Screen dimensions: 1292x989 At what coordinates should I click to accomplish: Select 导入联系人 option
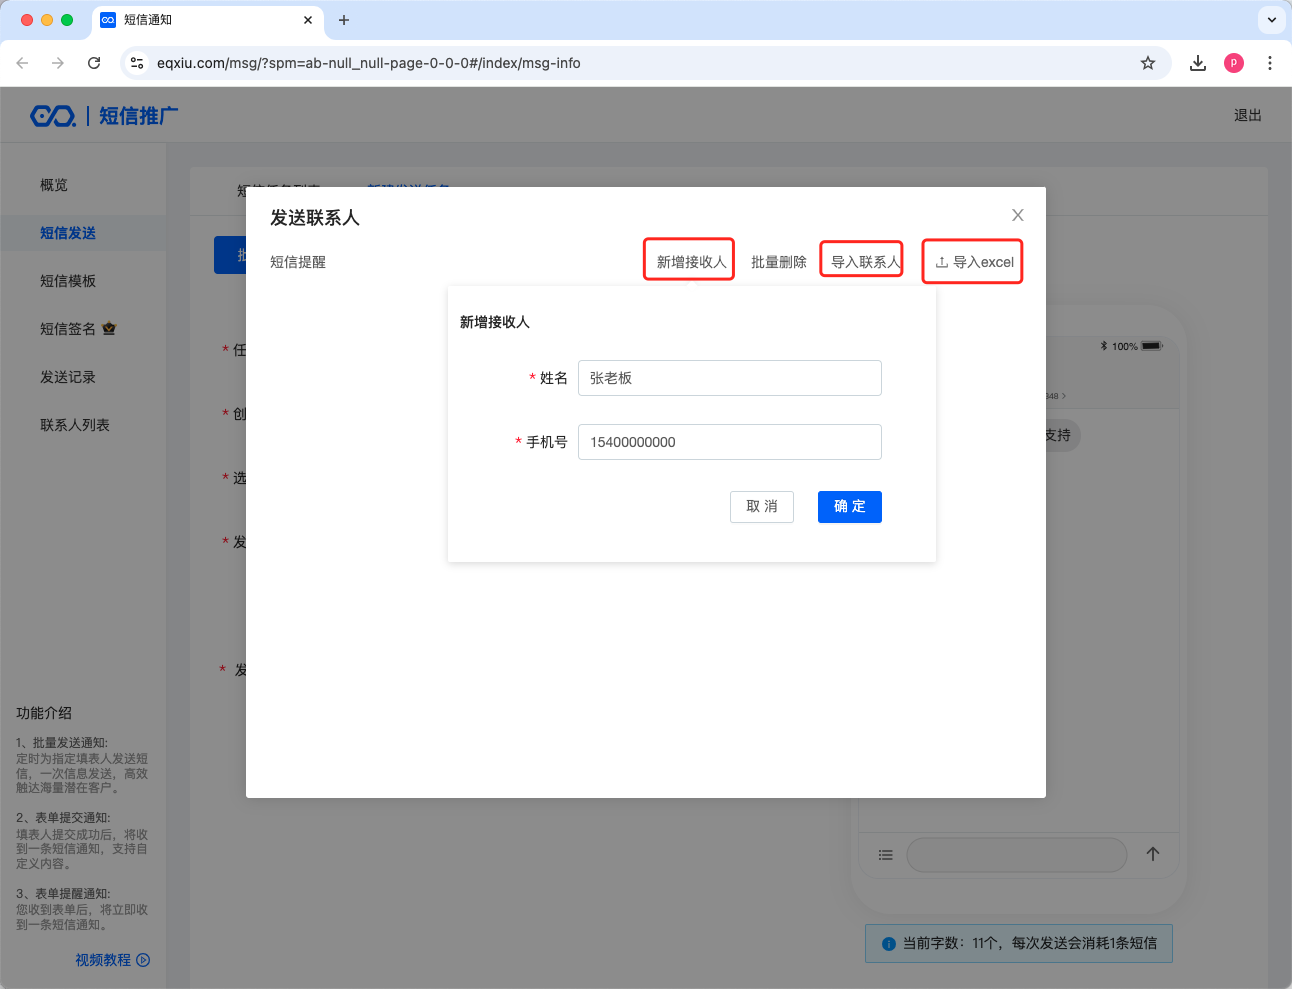click(x=864, y=262)
